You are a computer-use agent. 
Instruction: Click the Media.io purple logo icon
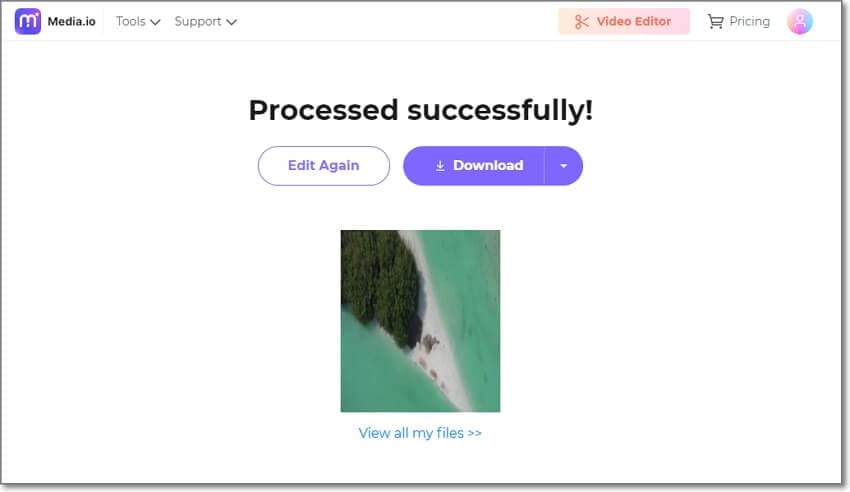28,21
